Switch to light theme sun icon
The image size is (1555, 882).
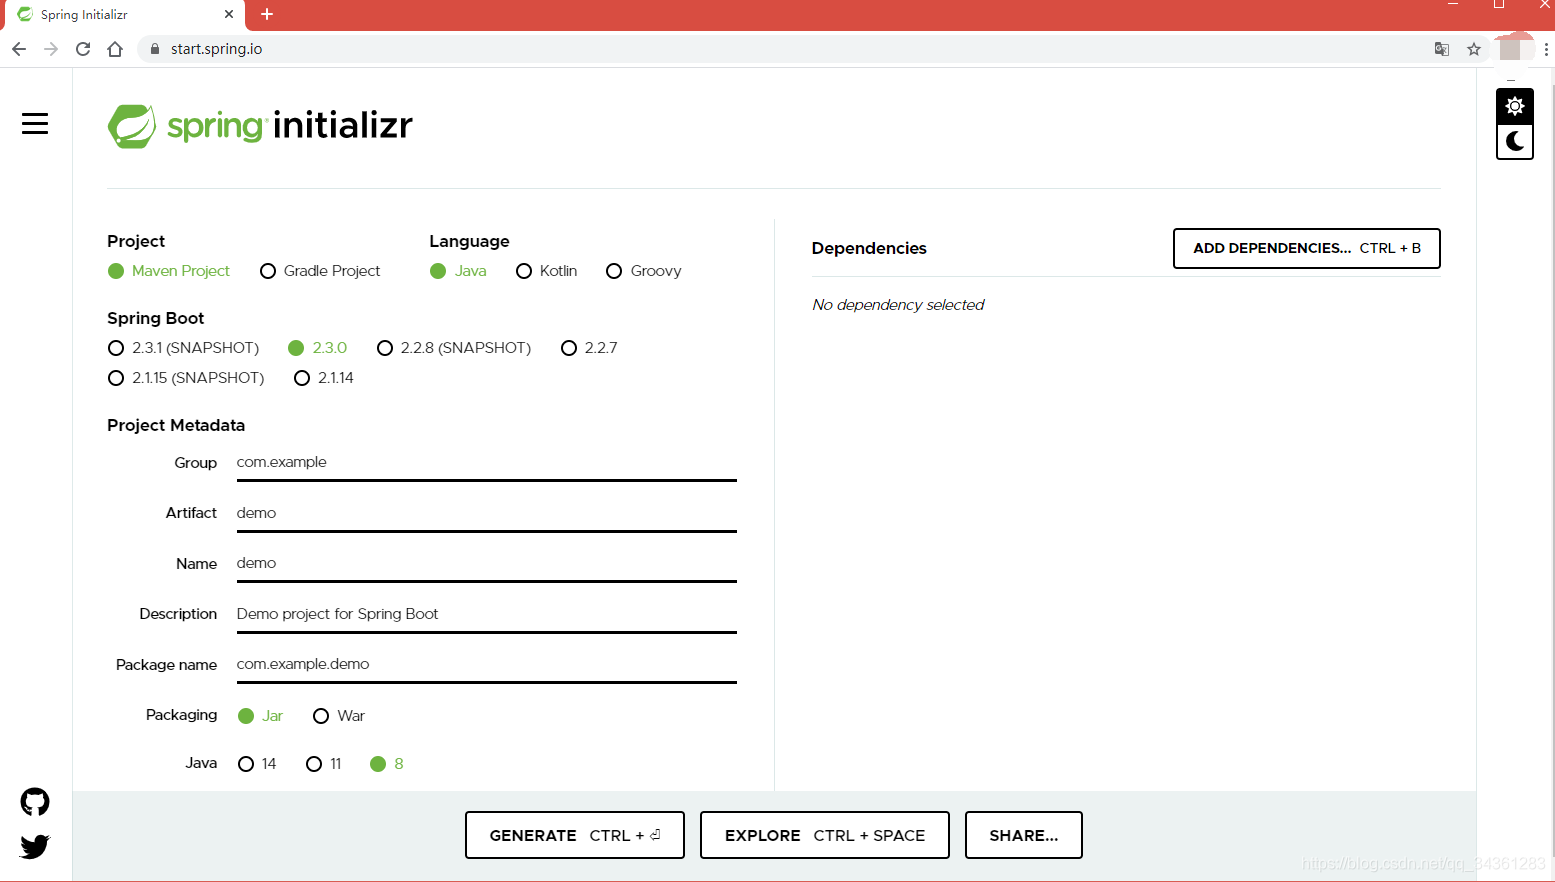coord(1515,105)
